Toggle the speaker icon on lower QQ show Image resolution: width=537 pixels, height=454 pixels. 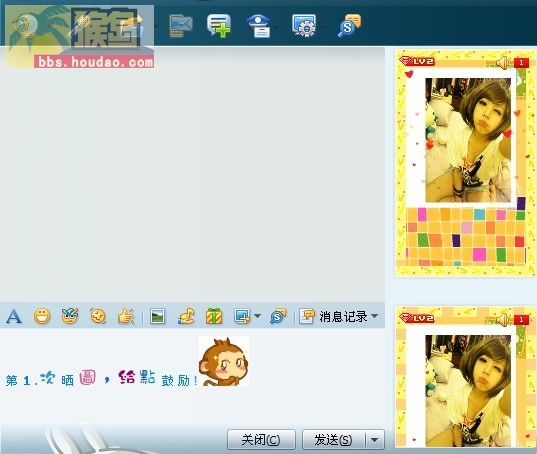click(503, 319)
